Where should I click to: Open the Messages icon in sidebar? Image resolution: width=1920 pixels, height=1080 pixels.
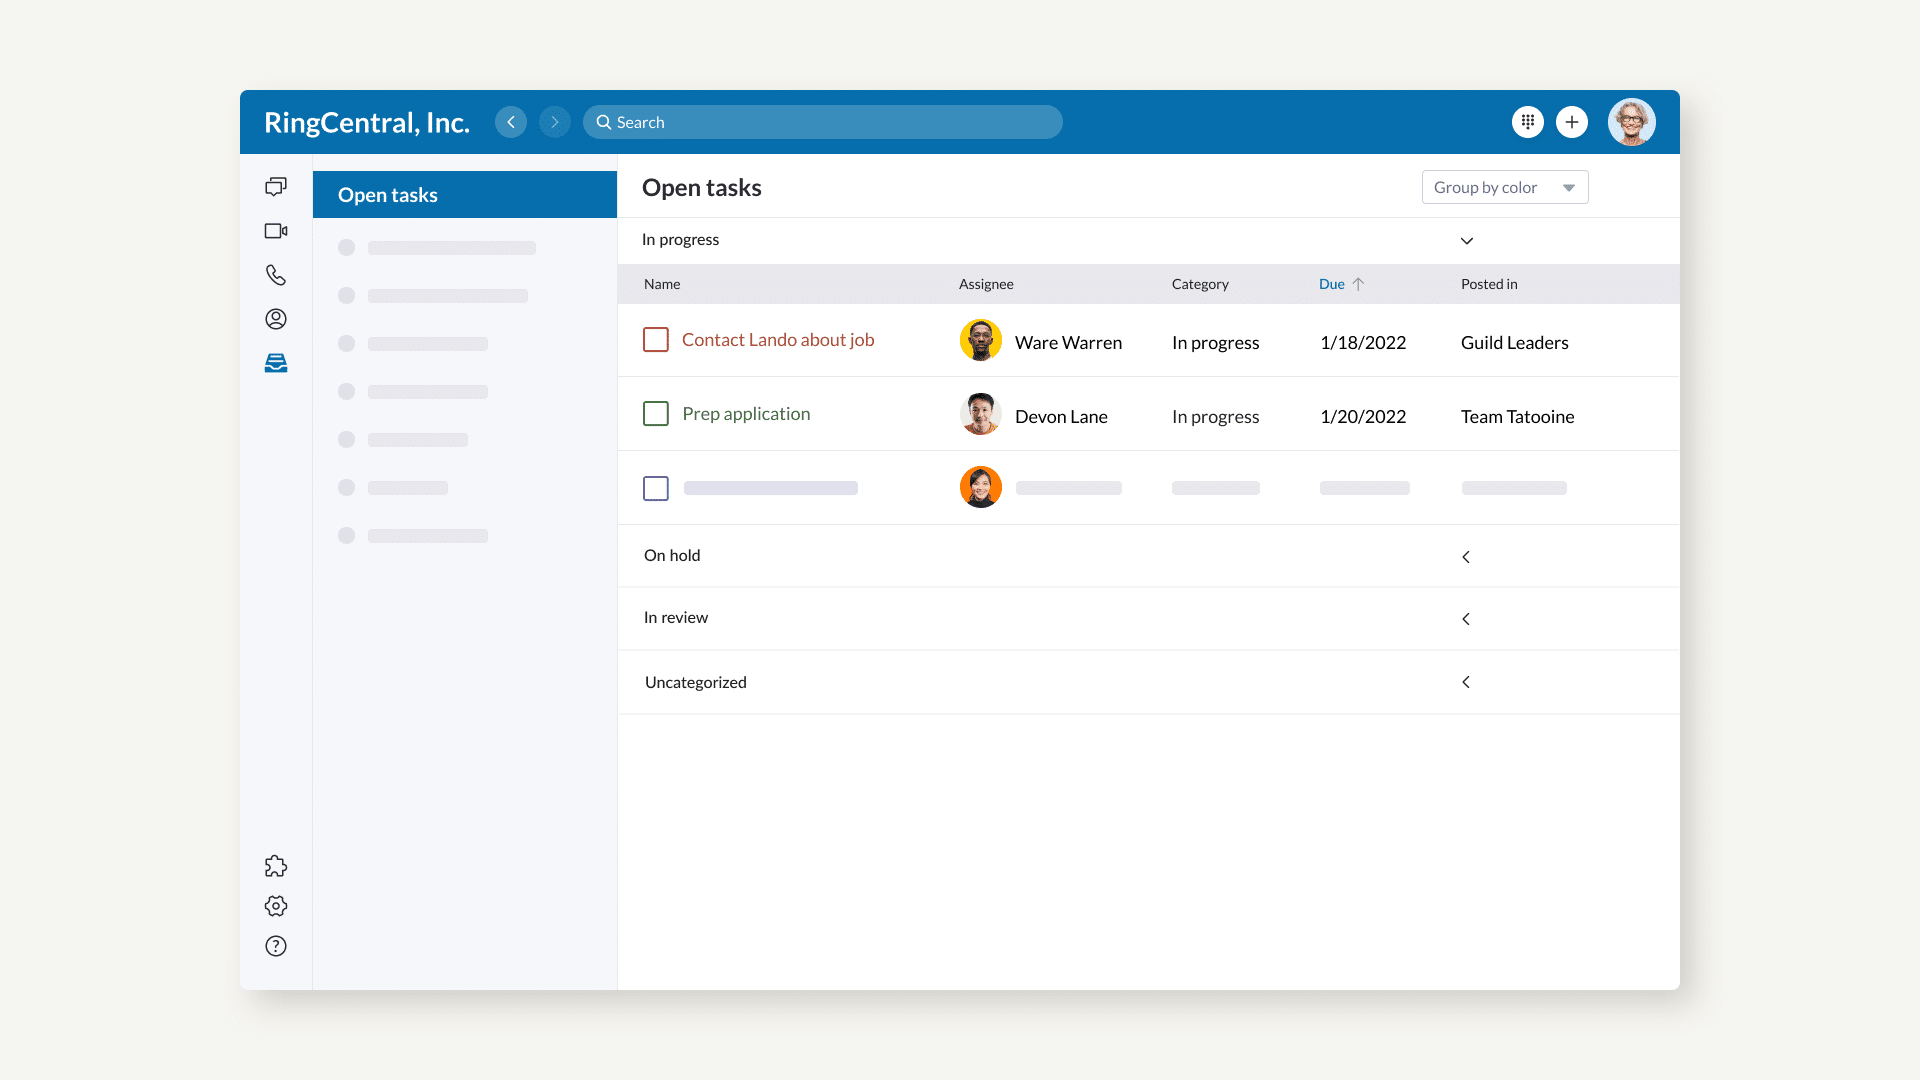click(276, 187)
